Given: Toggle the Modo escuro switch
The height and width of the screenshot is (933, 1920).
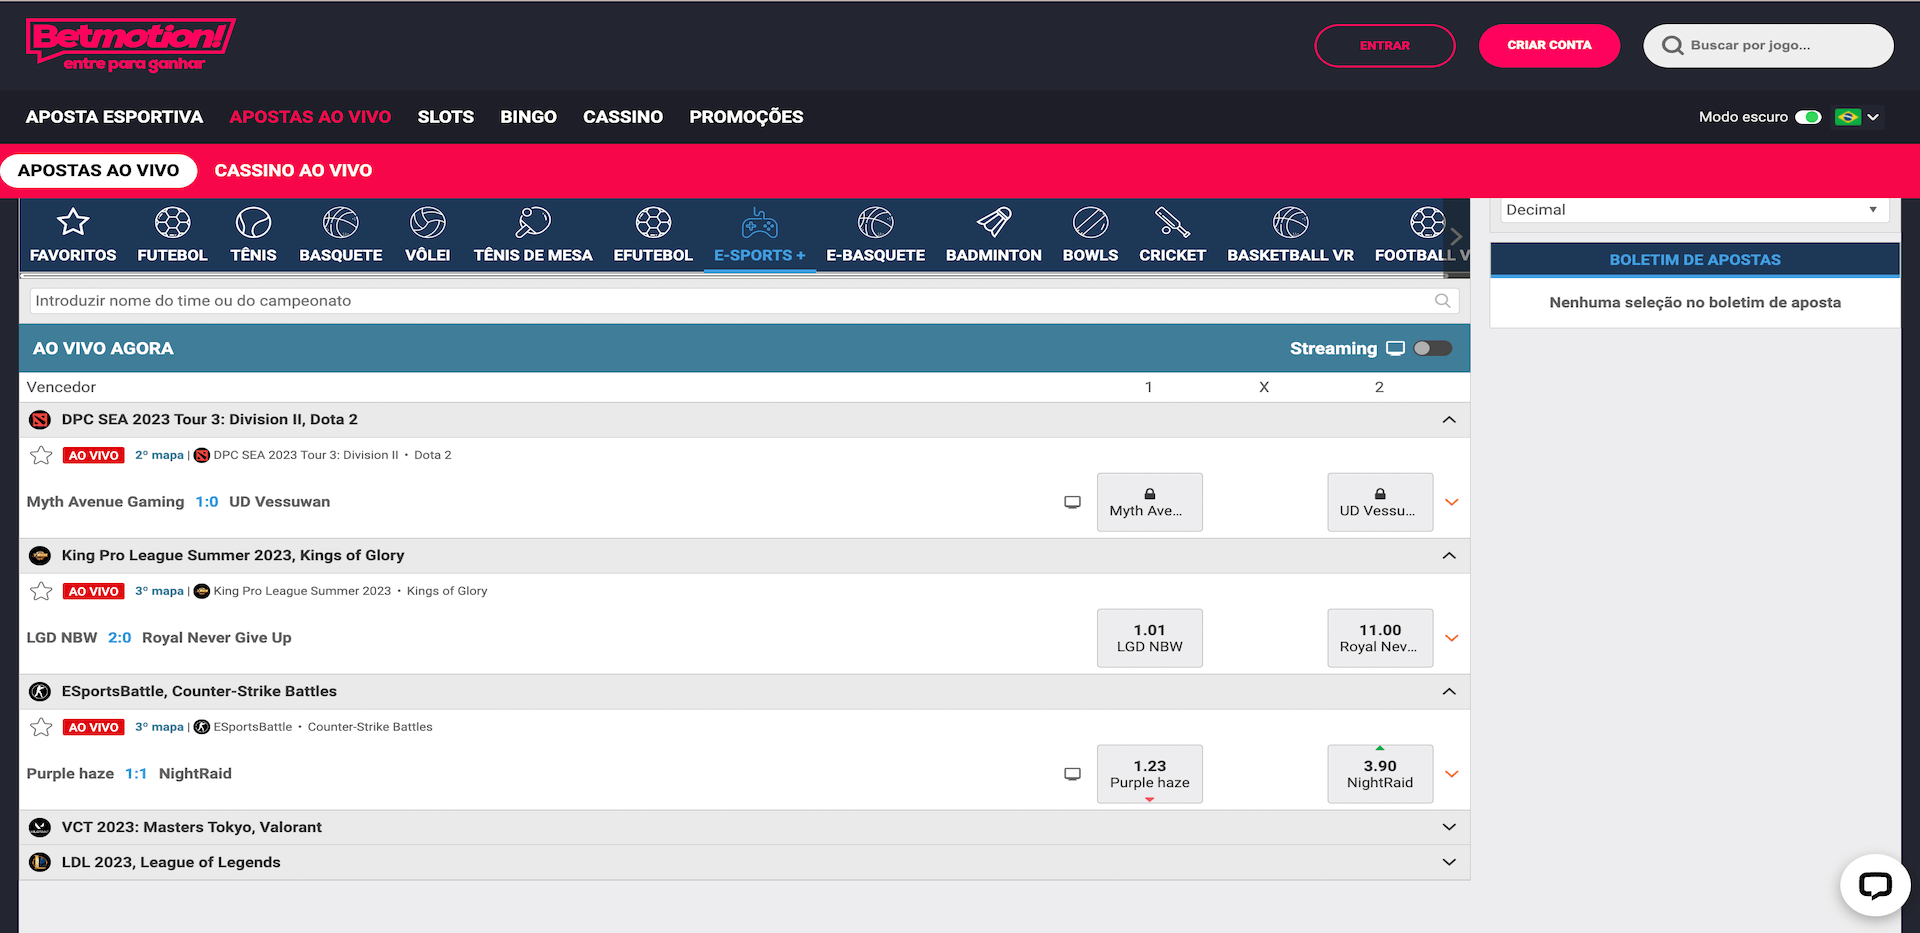Looking at the screenshot, I should [x=1808, y=117].
